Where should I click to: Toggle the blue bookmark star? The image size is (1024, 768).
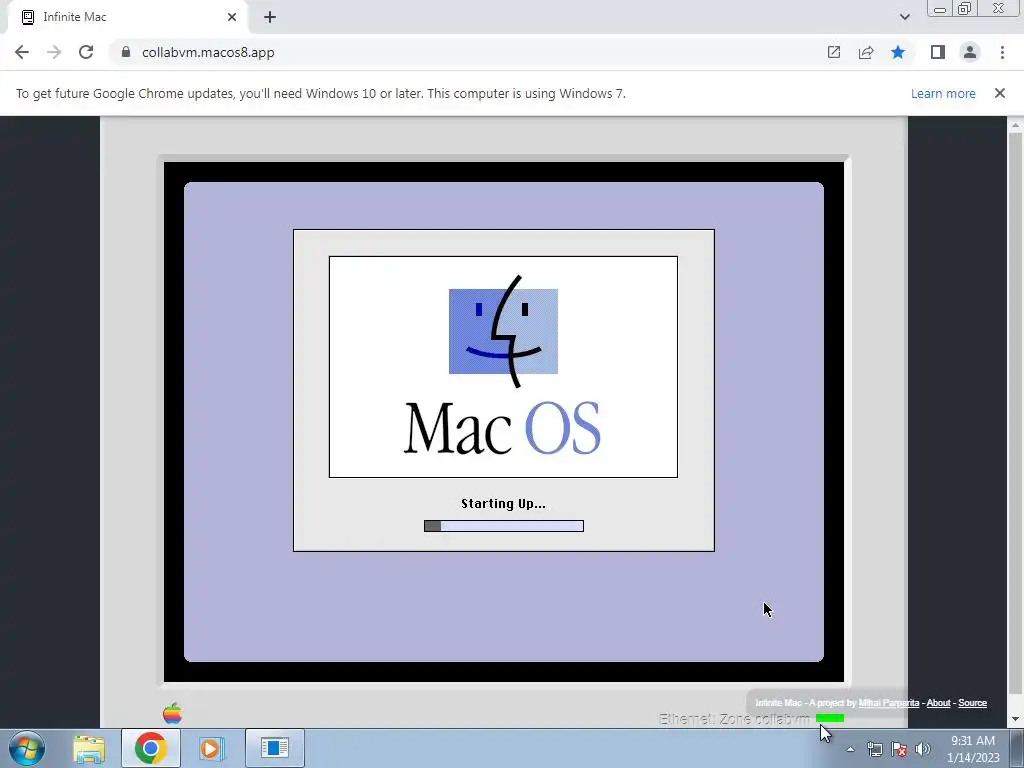898,52
